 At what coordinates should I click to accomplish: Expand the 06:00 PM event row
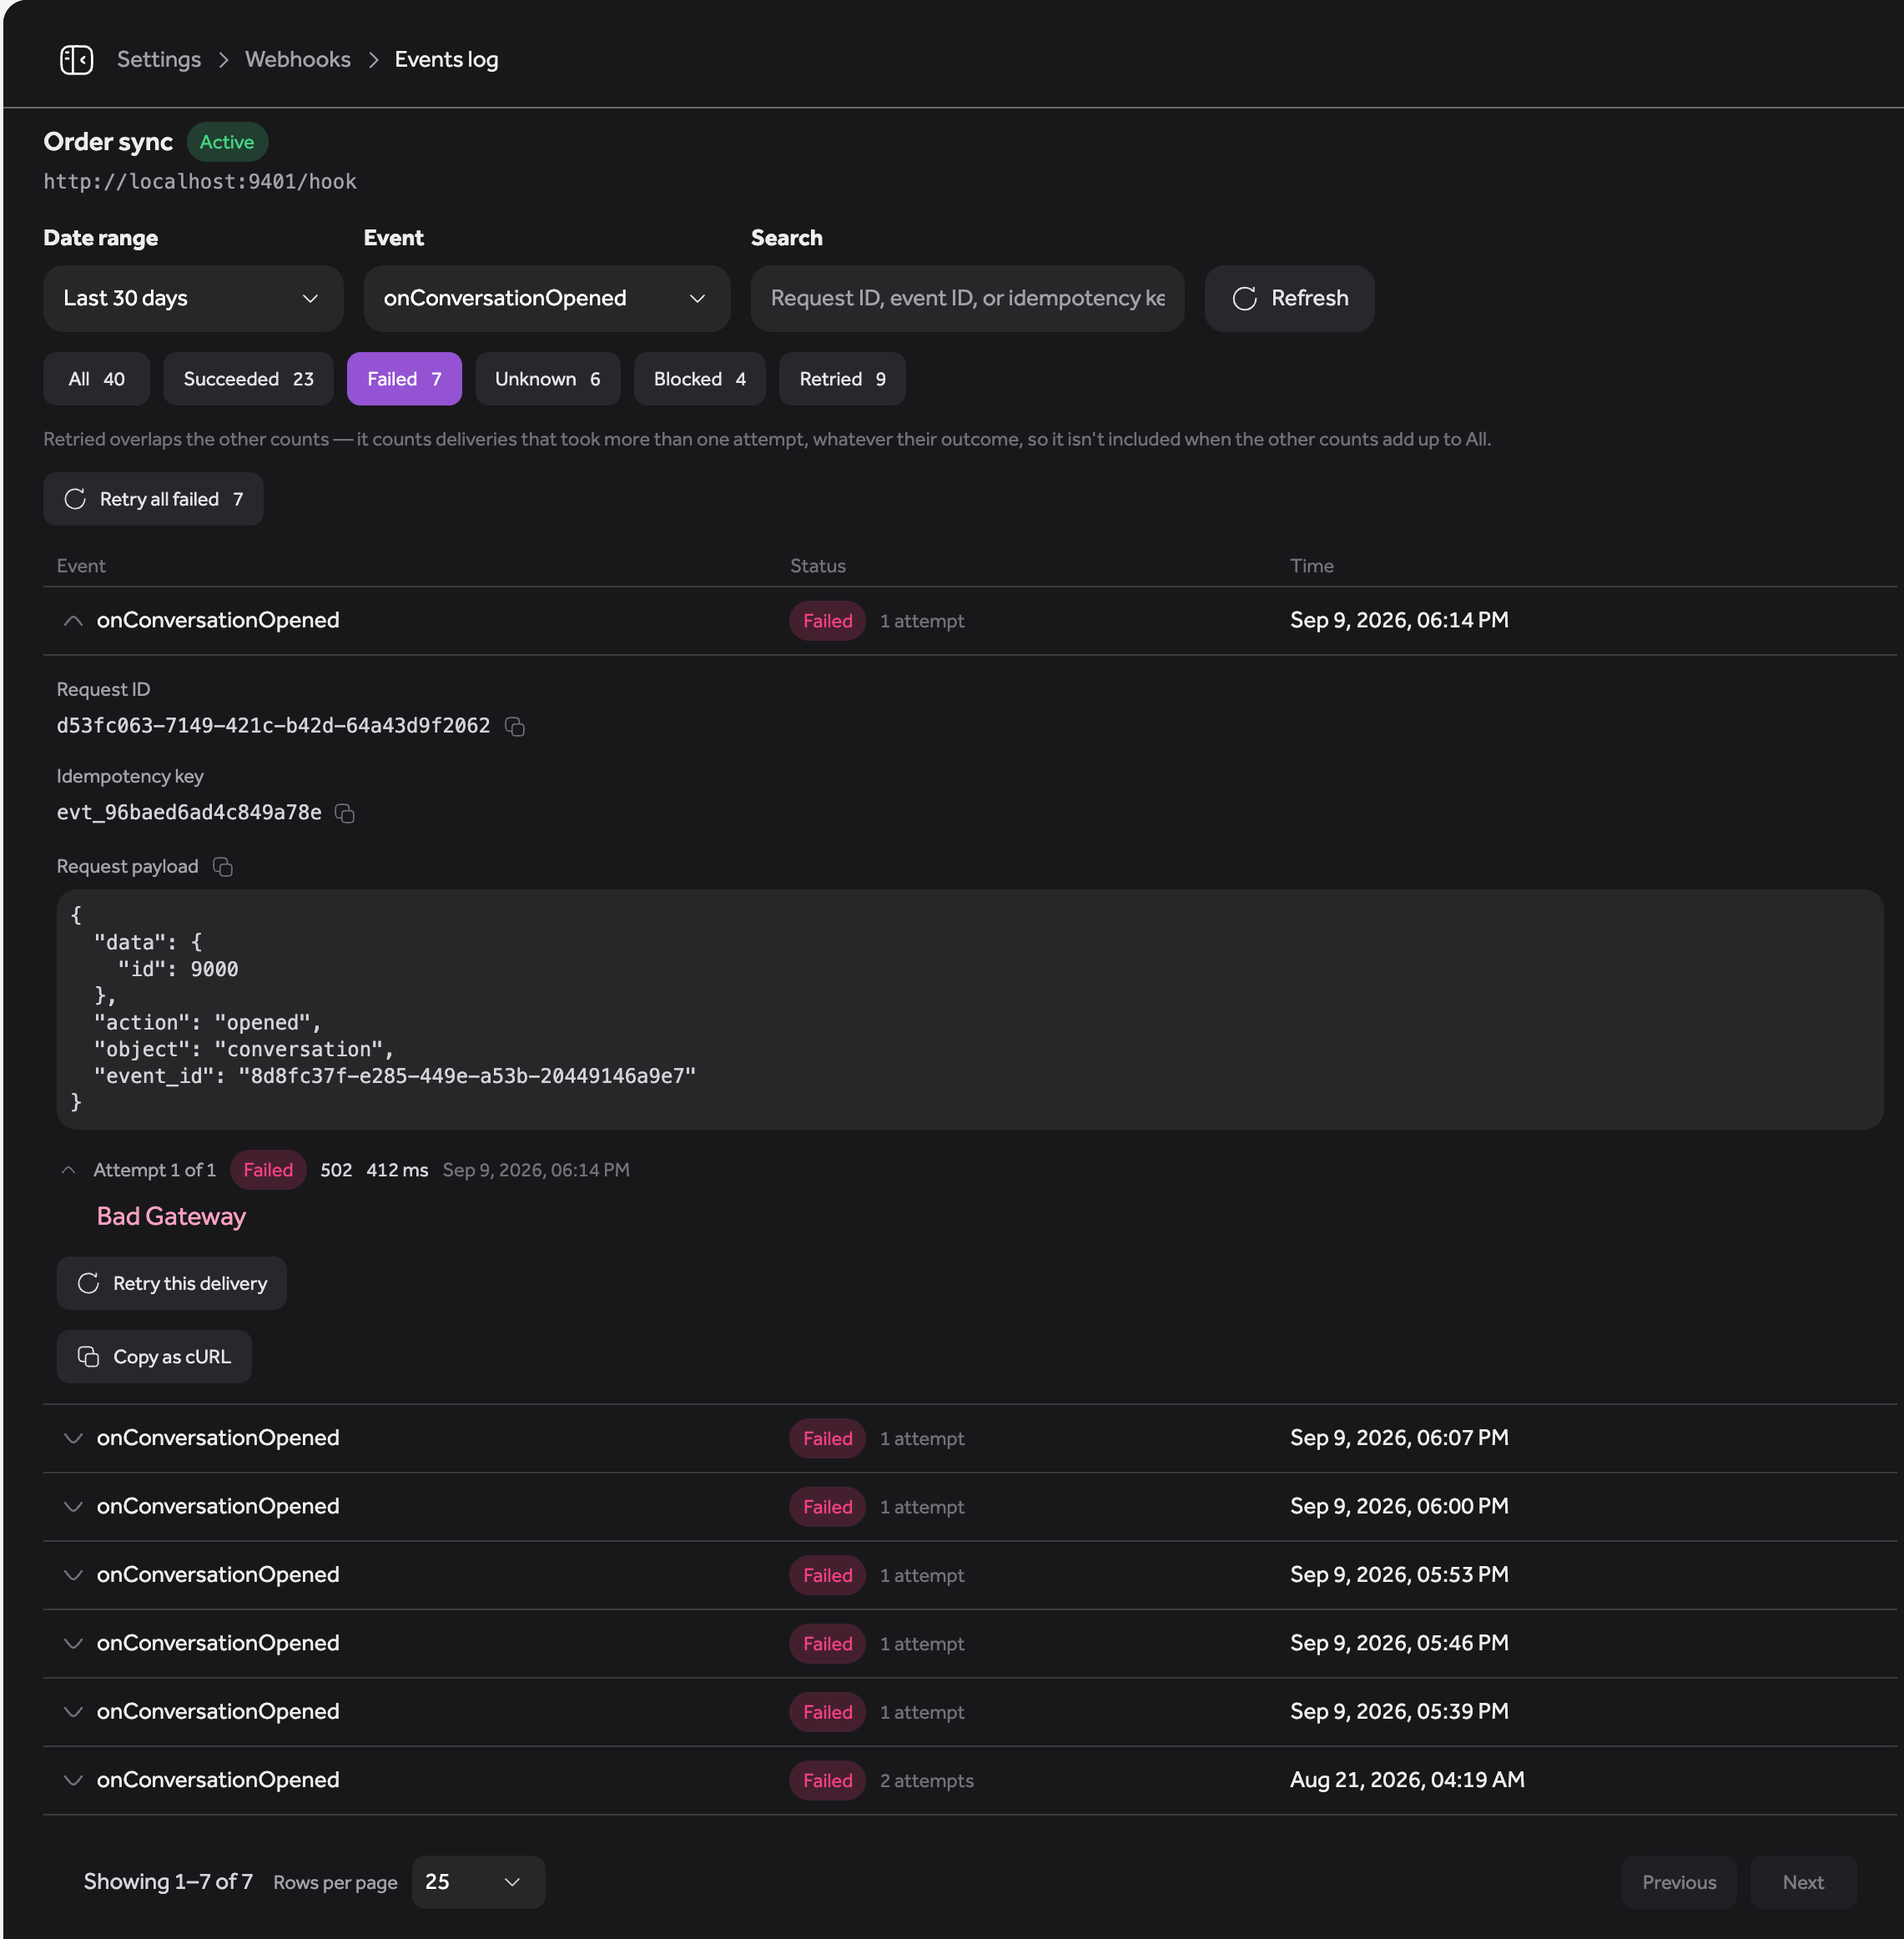pos(73,1506)
